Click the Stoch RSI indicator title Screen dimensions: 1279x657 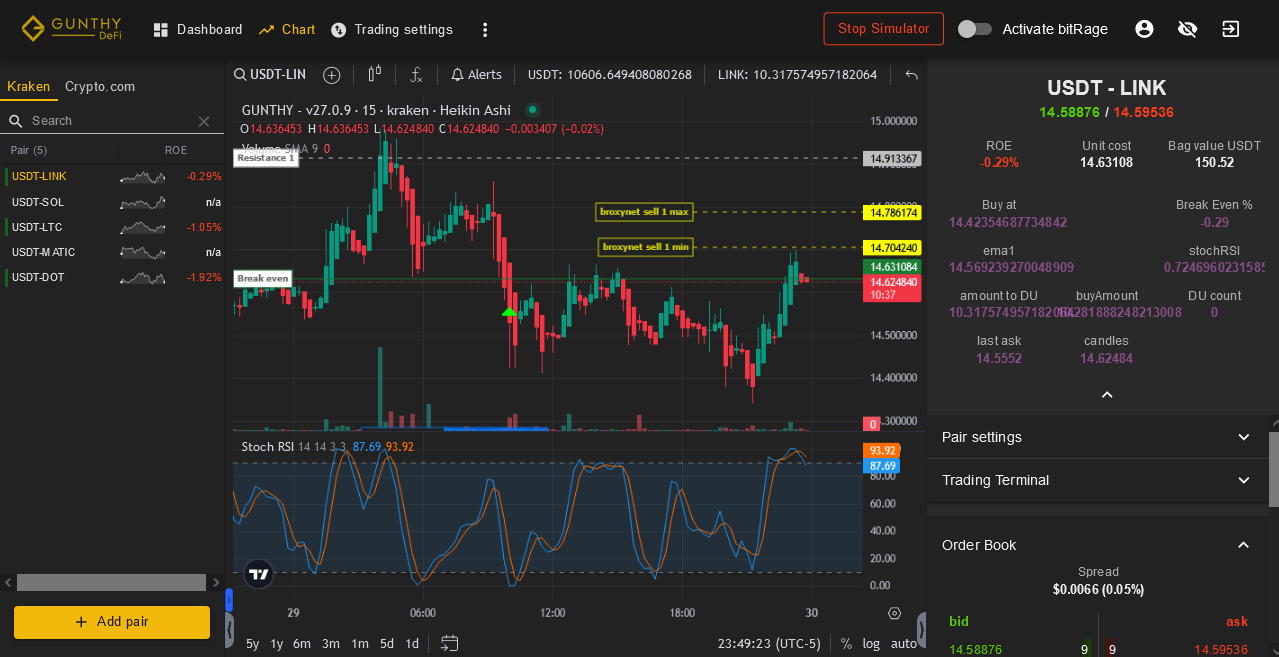[x=267, y=447]
